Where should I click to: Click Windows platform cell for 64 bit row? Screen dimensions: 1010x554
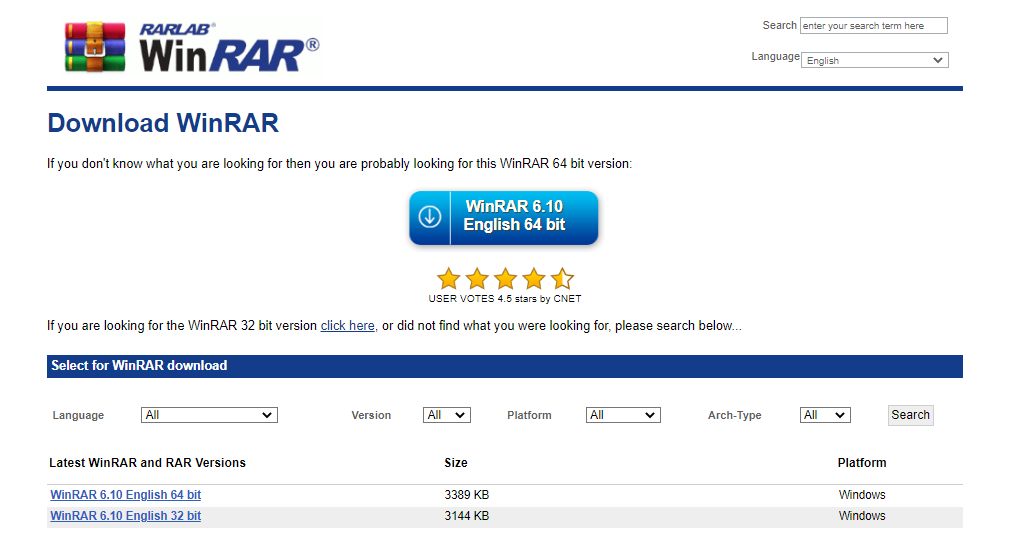click(862, 495)
